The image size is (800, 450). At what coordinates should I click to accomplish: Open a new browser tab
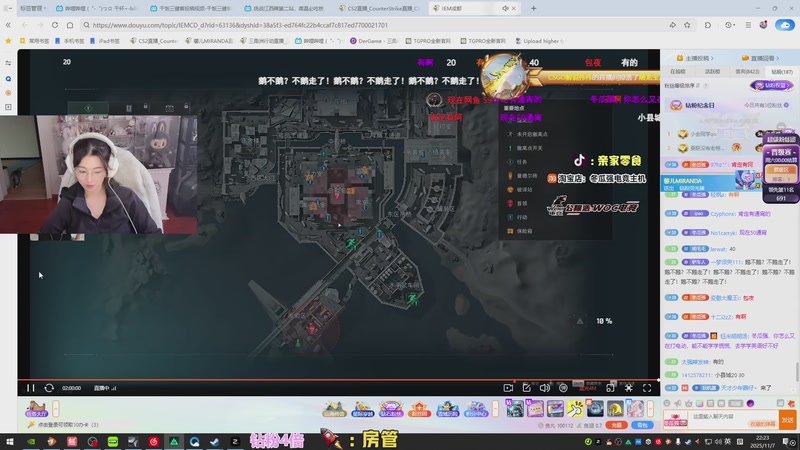[533, 8]
